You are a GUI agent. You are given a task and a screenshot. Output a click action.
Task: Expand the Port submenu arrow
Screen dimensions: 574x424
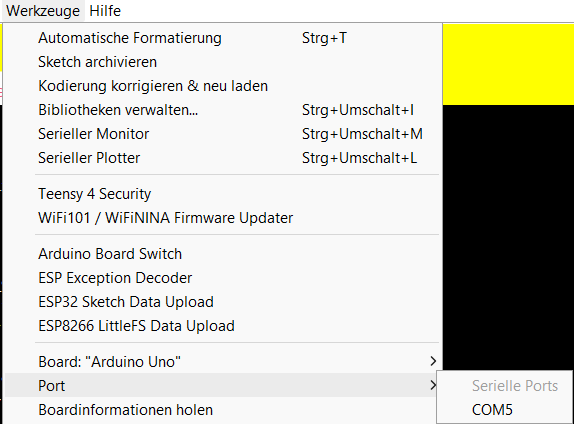pos(433,385)
